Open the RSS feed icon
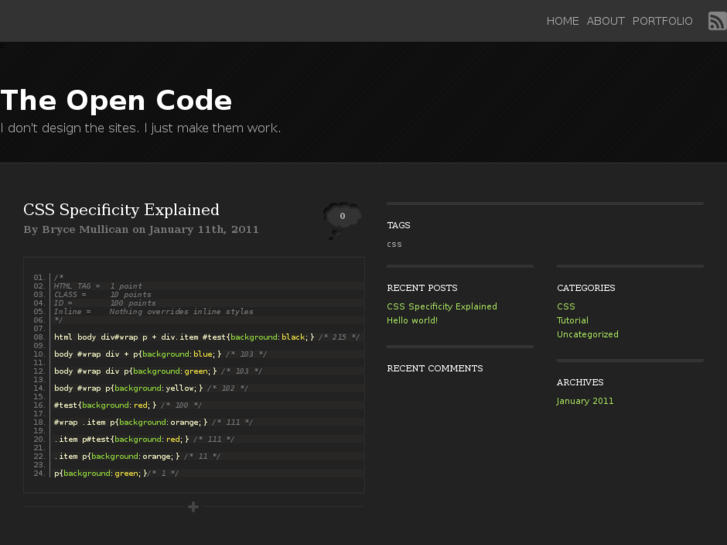727x545 pixels. click(717, 21)
